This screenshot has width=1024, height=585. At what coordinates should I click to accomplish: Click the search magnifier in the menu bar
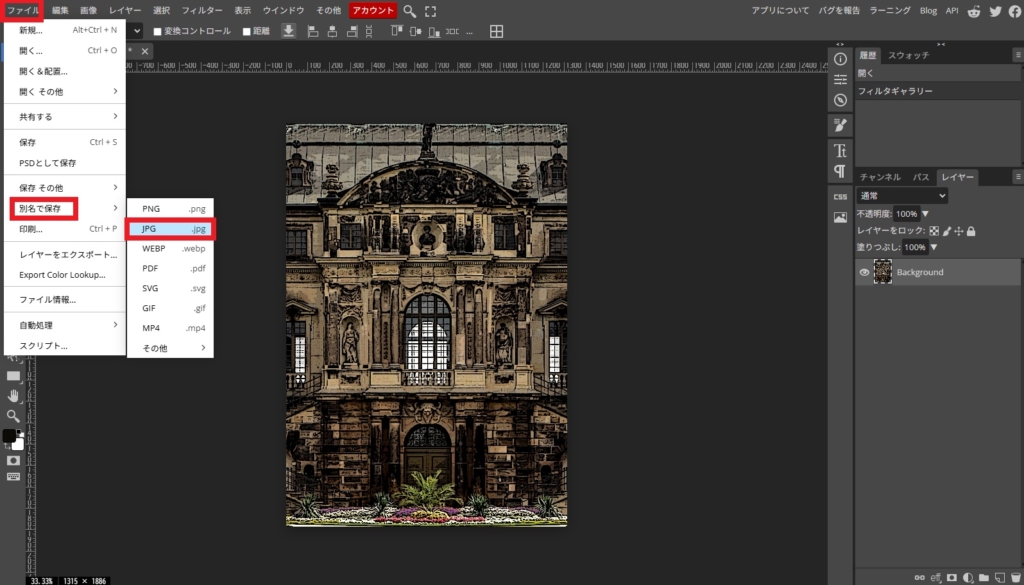(x=410, y=11)
